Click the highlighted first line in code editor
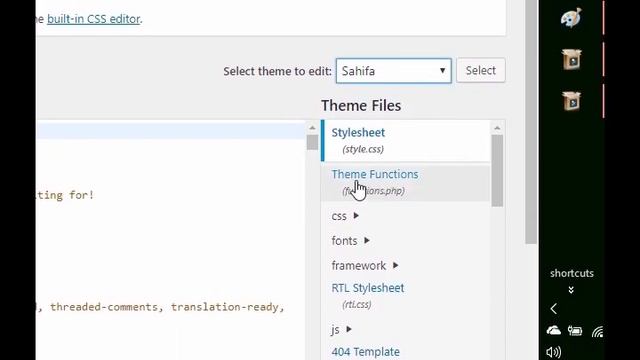Screen dimensions: 640x360 [171, 131]
